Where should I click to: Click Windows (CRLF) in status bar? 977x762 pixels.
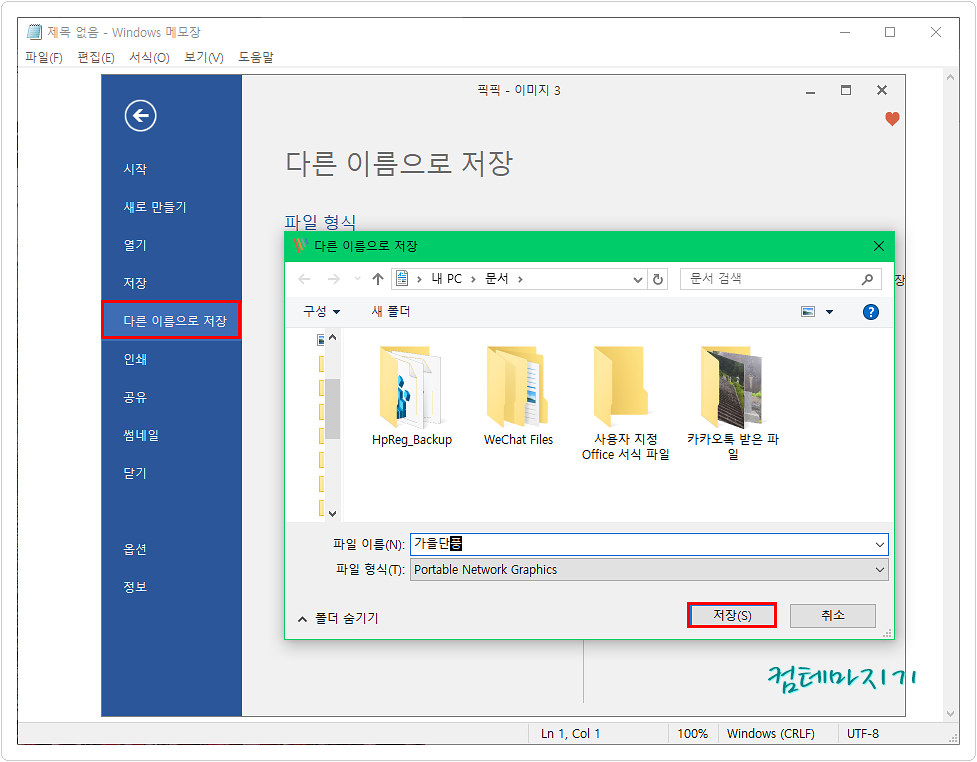click(x=770, y=733)
